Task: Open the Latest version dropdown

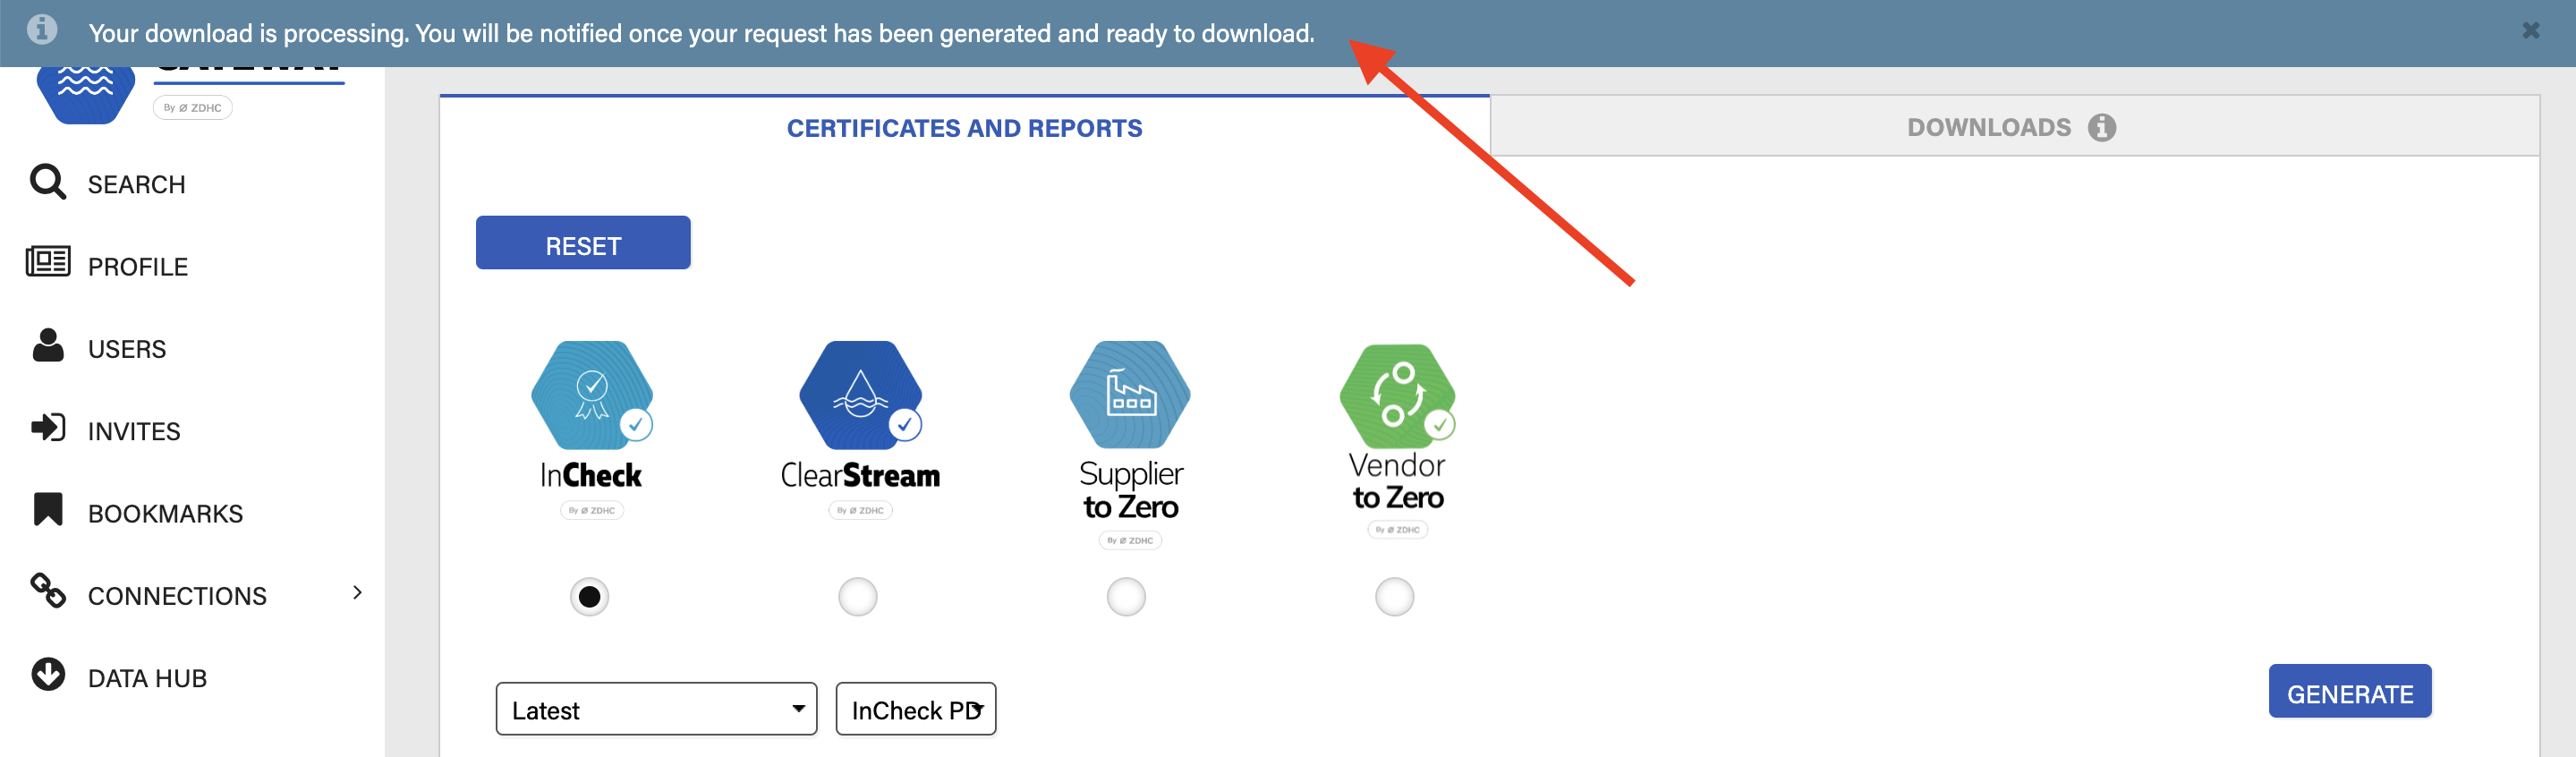Action: click(656, 709)
